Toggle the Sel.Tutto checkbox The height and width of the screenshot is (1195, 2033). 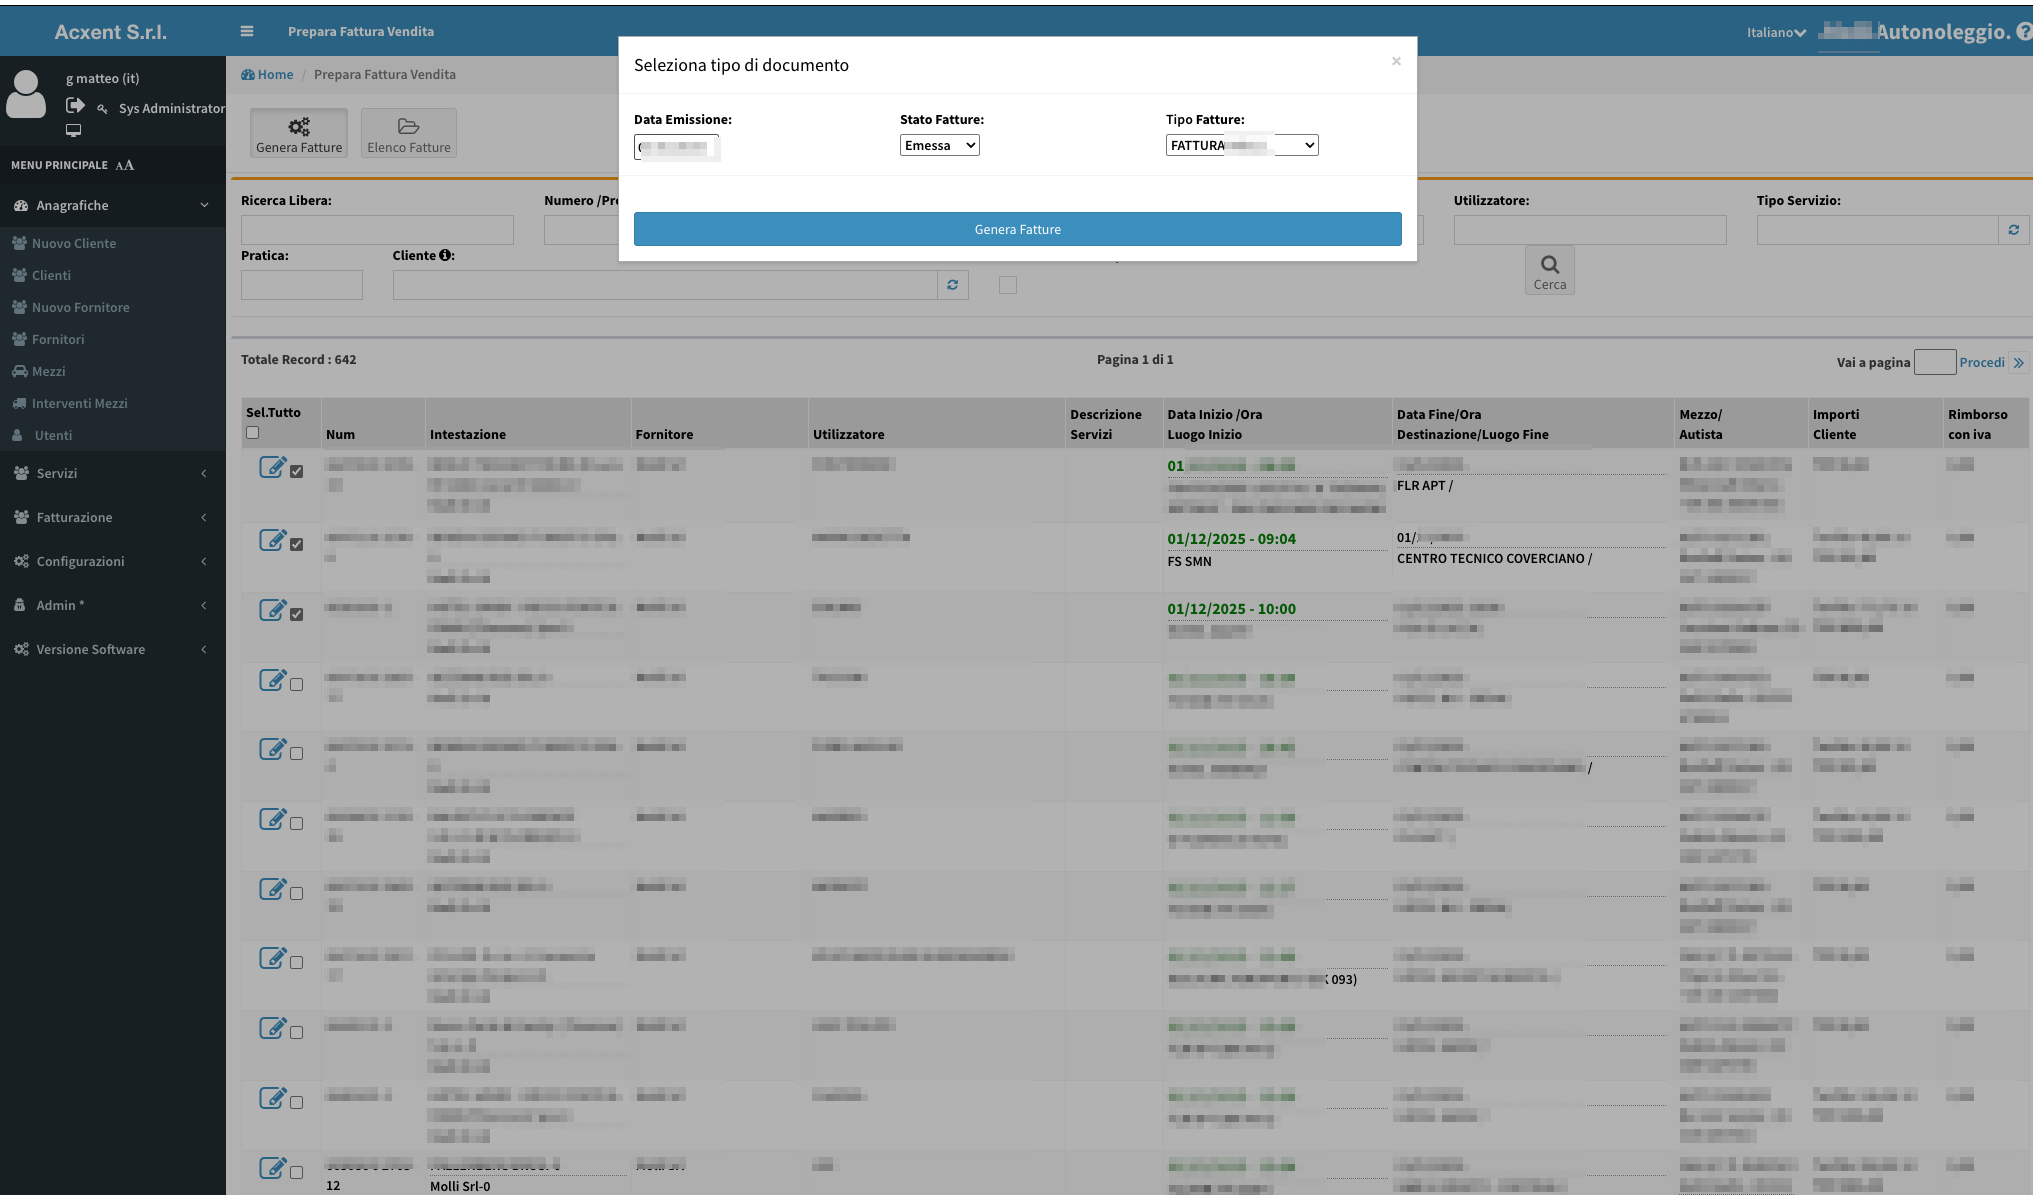click(x=253, y=433)
